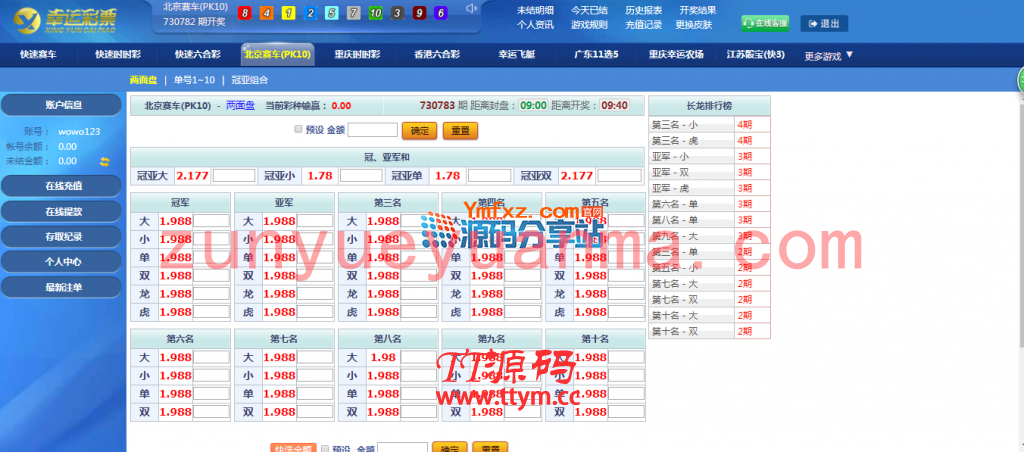
Task: Click the 在线充值 sidebar button
Action: (x=63, y=186)
